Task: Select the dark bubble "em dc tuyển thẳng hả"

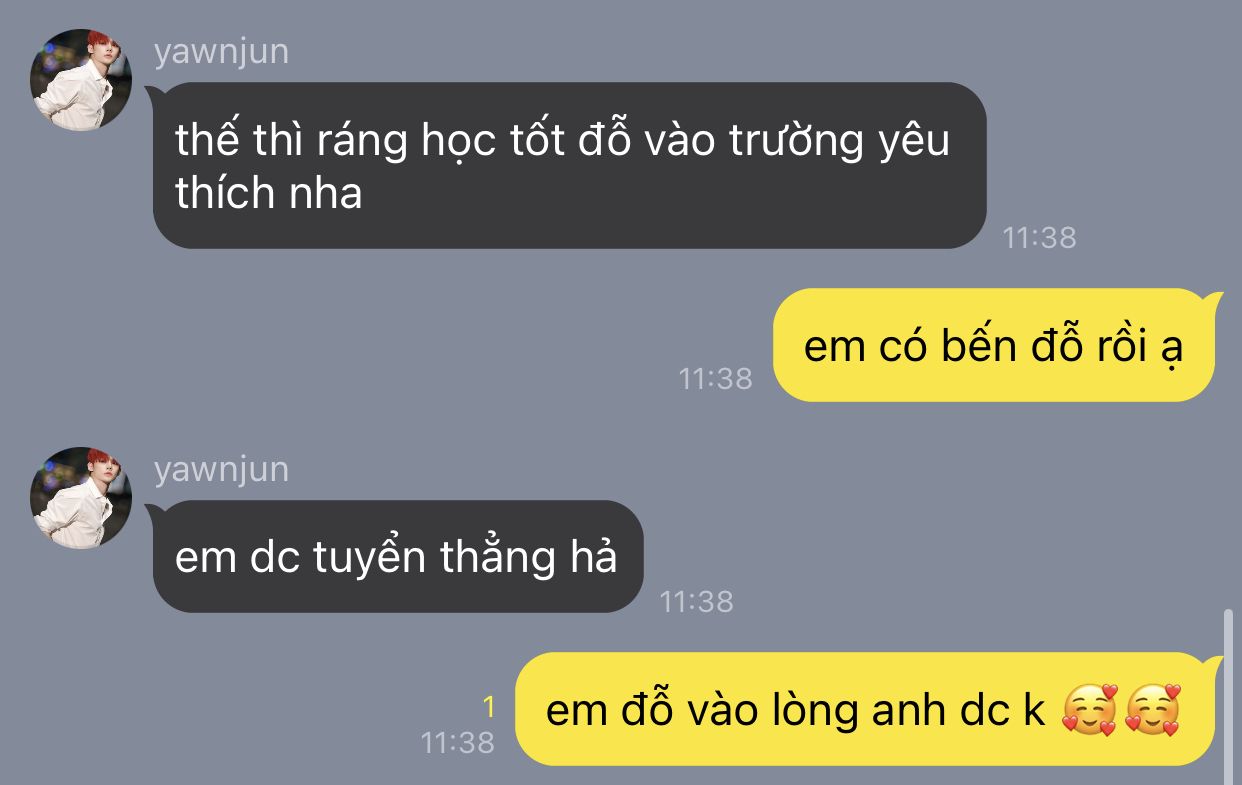Action: click(397, 557)
